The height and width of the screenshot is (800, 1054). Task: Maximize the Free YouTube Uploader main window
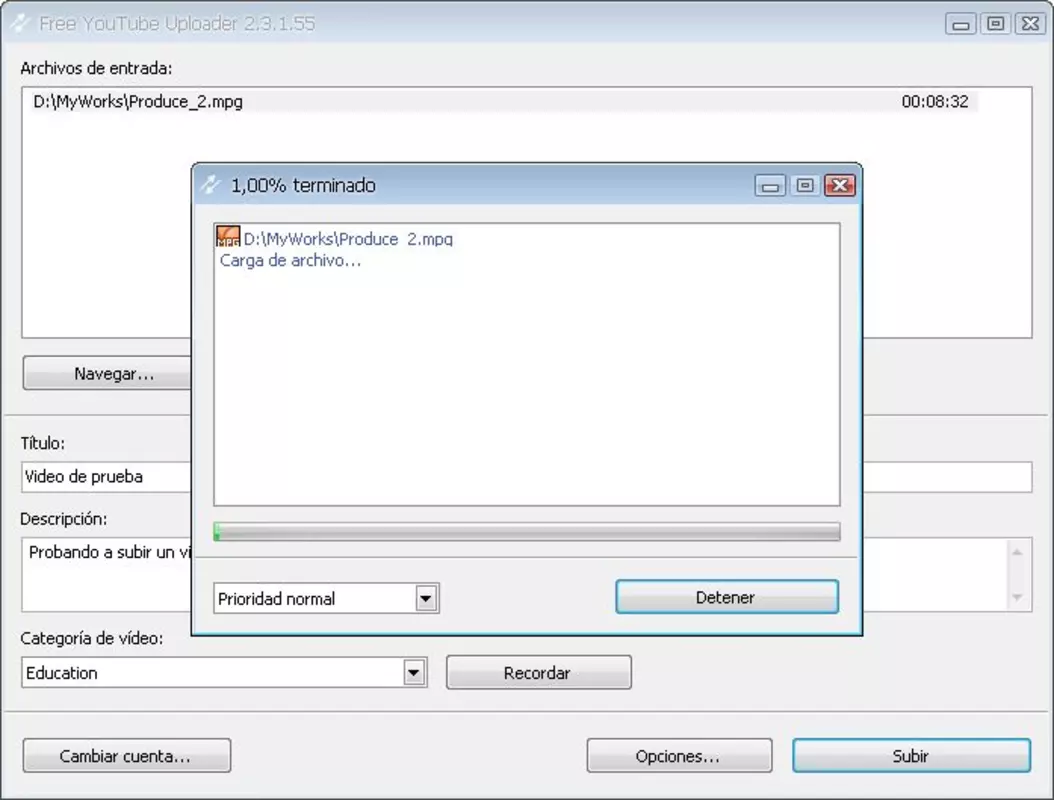996,24
